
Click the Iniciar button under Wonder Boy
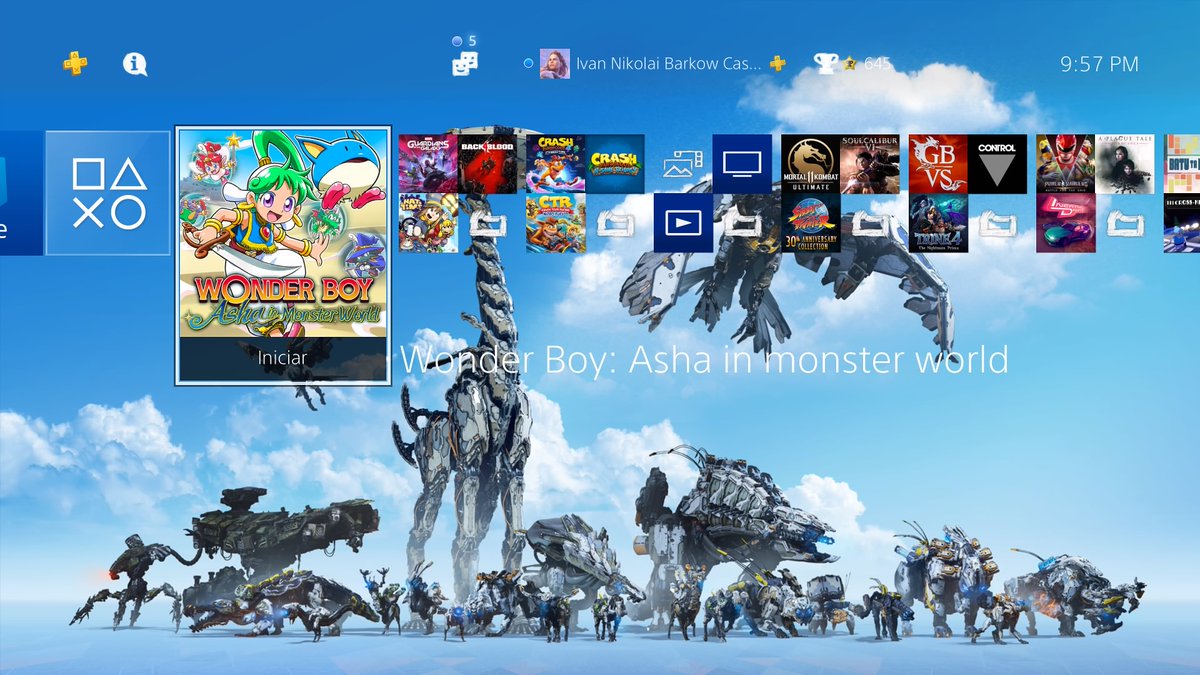(x=282, y=358)
